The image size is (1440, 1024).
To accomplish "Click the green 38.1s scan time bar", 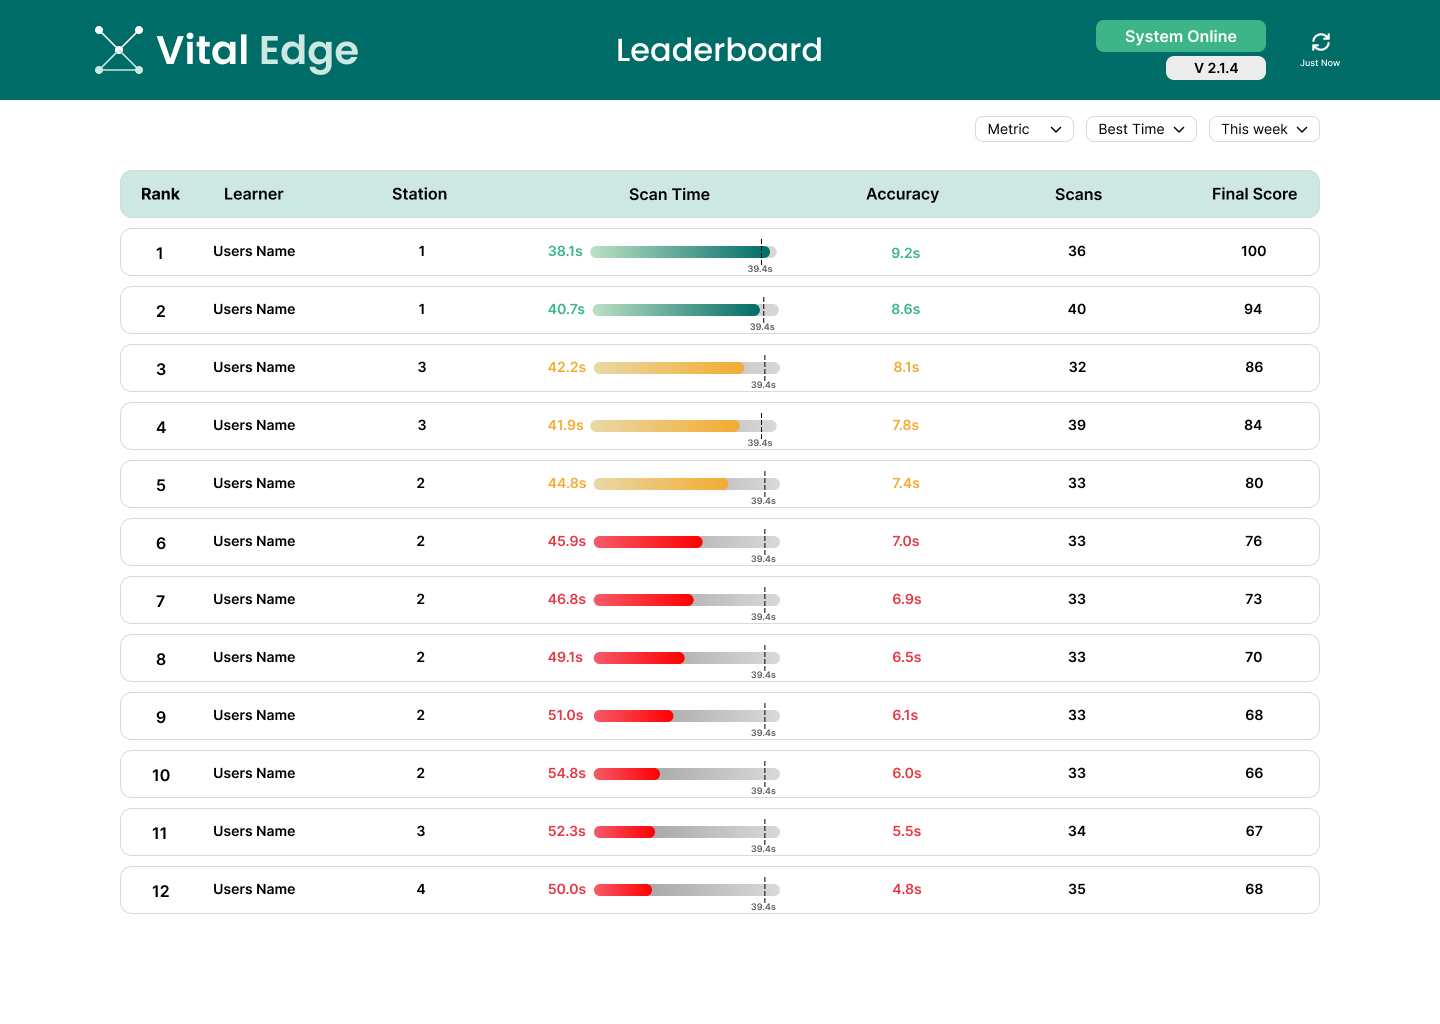I will point(680,252).
